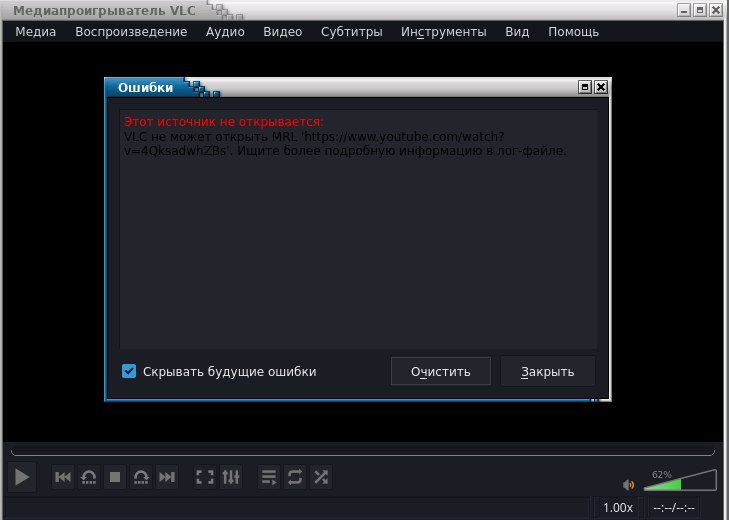Click the Очистить button
The width and height of the screenshot is (729, 520).
pos(441,372)
